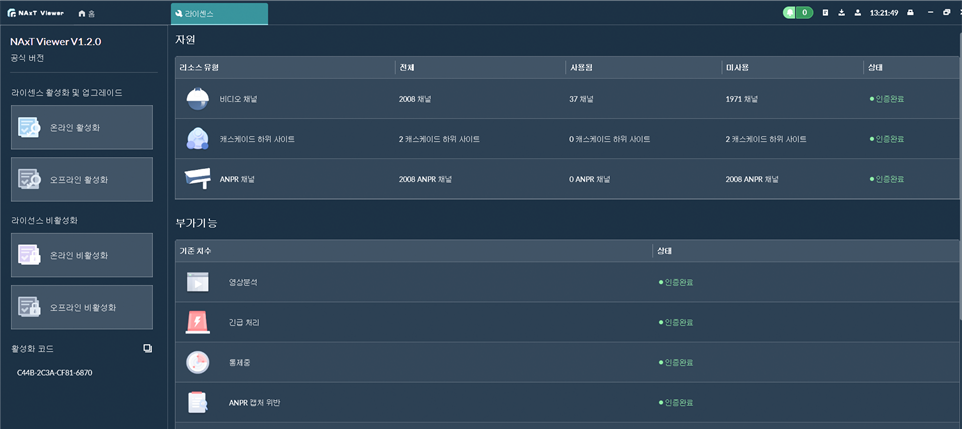Viewport: 962px width, 429px height.
Task: Select the 라이센스 tab
Action: point(219,14)
